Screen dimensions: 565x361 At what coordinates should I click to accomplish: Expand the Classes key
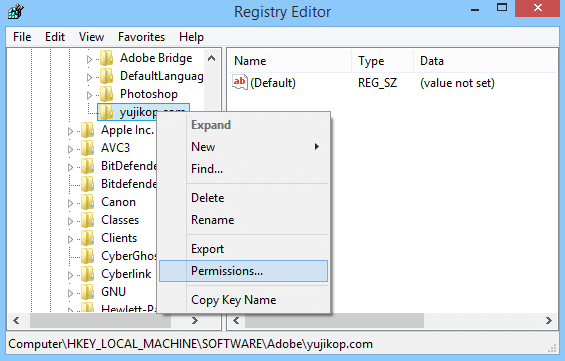(x=70, y=221)
